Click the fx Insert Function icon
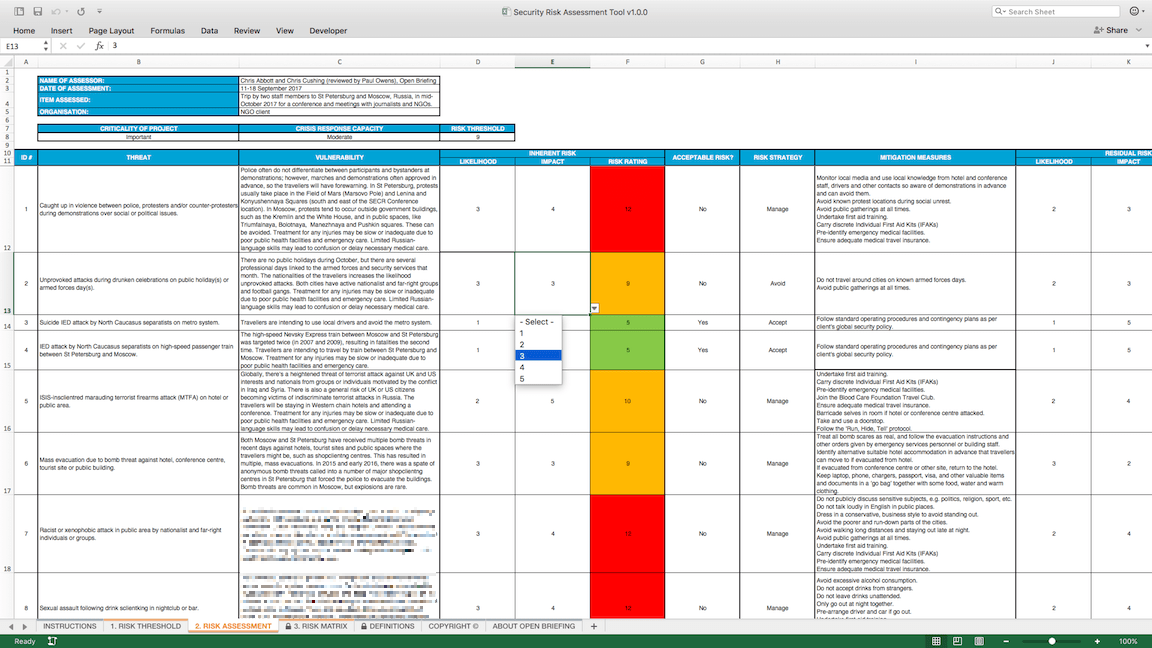Image resolution: width=1152 pixels, height=648 pixels. point(99,46)
